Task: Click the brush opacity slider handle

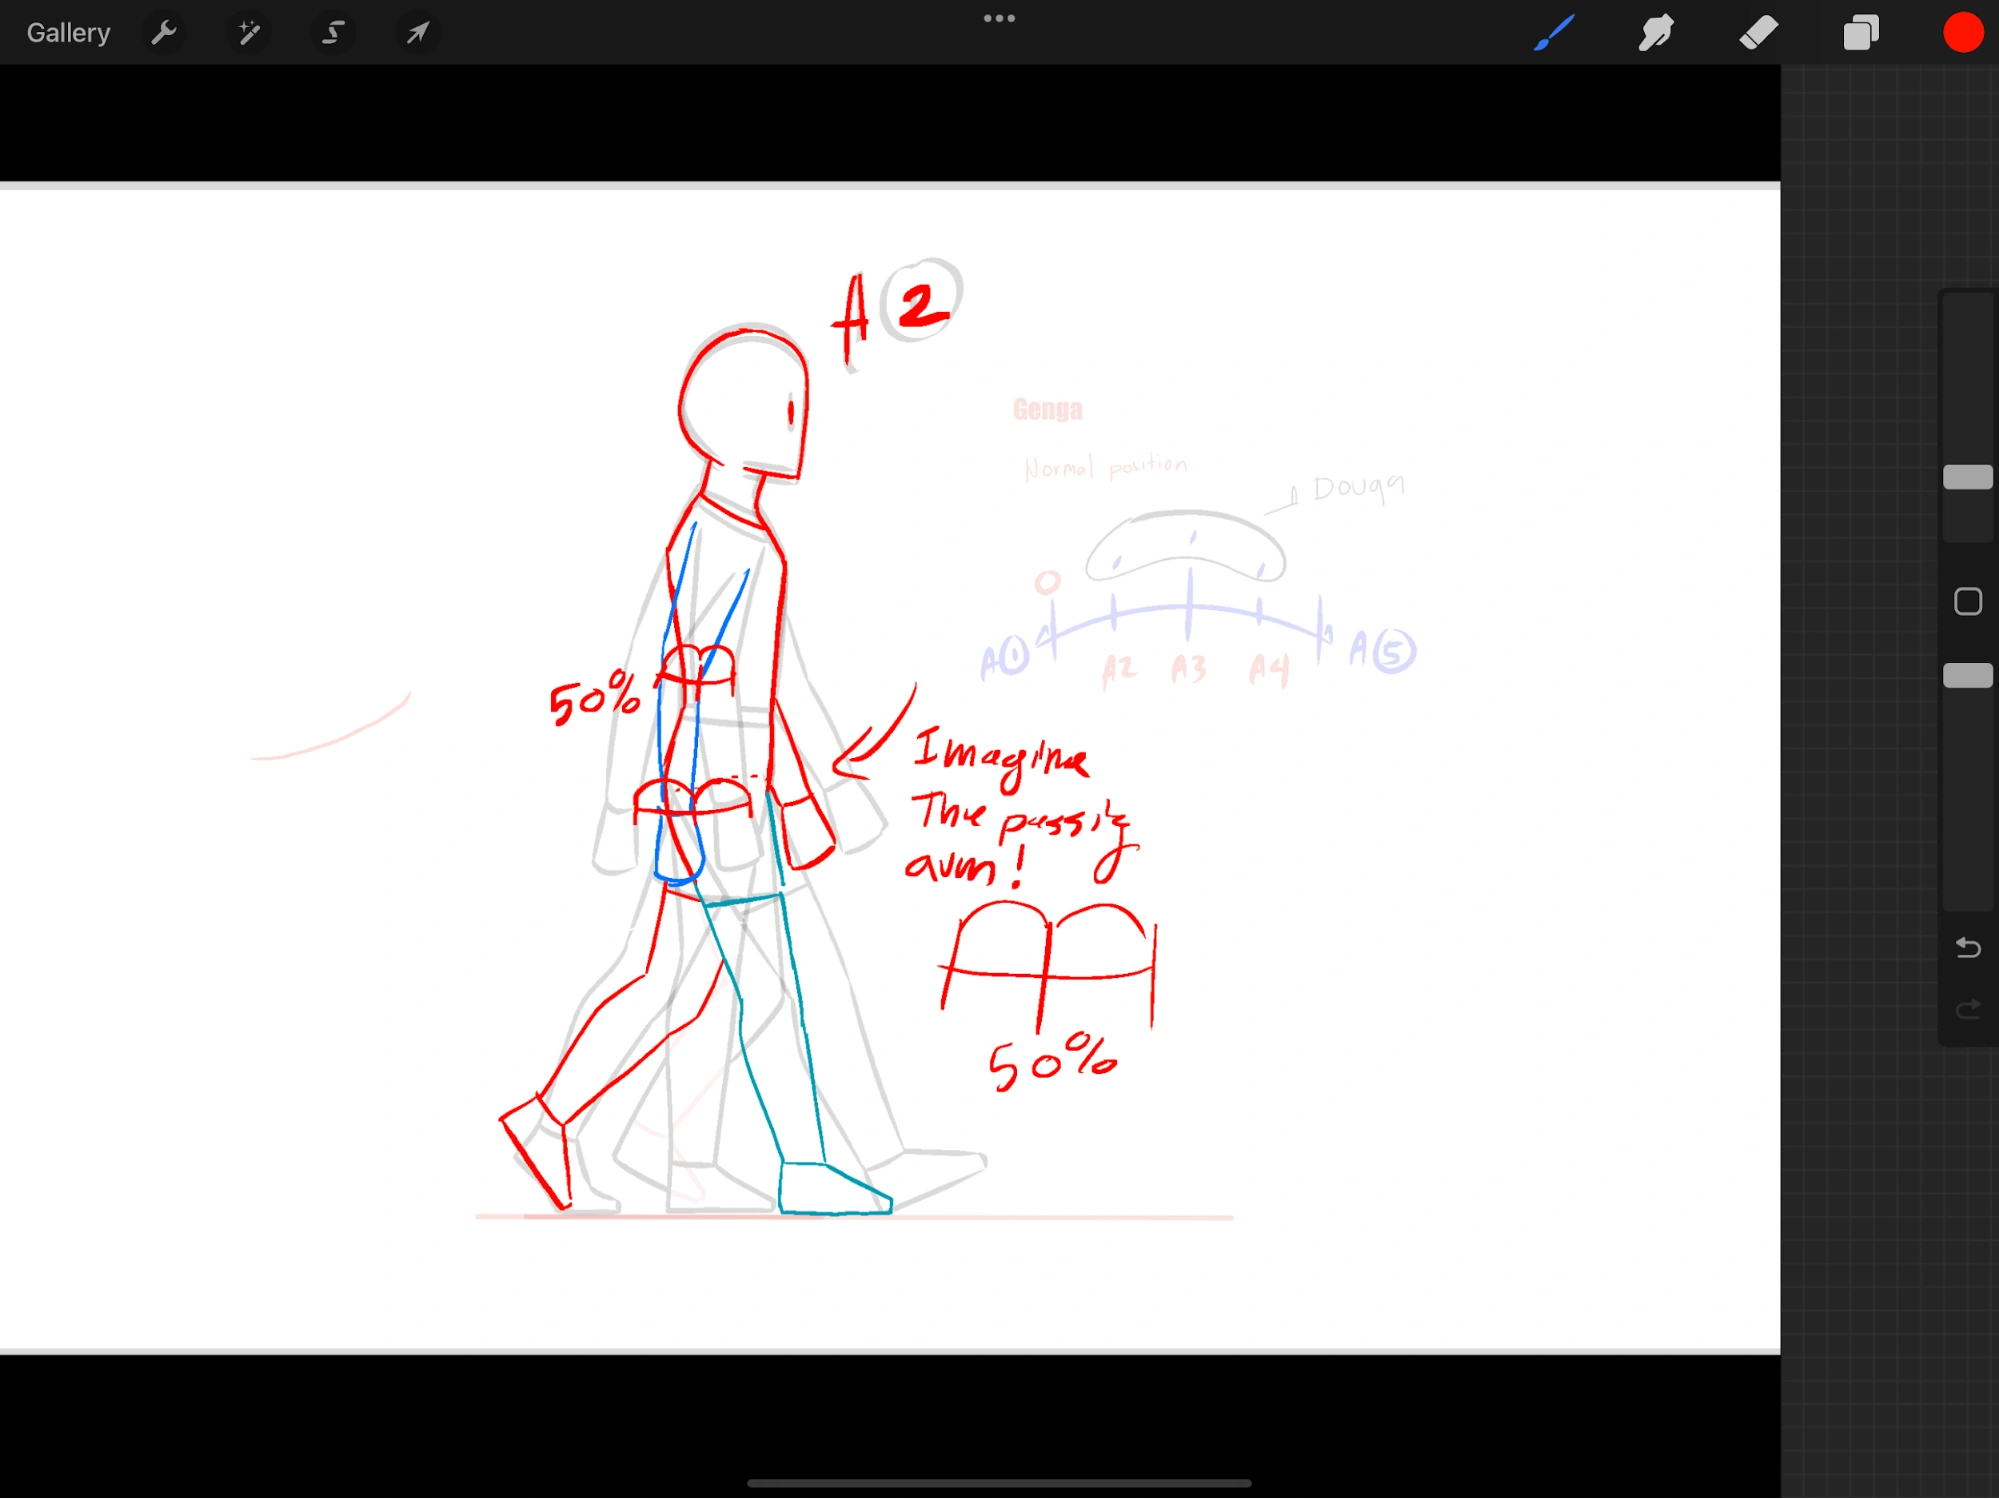Action: click(x=1967, y=676)
